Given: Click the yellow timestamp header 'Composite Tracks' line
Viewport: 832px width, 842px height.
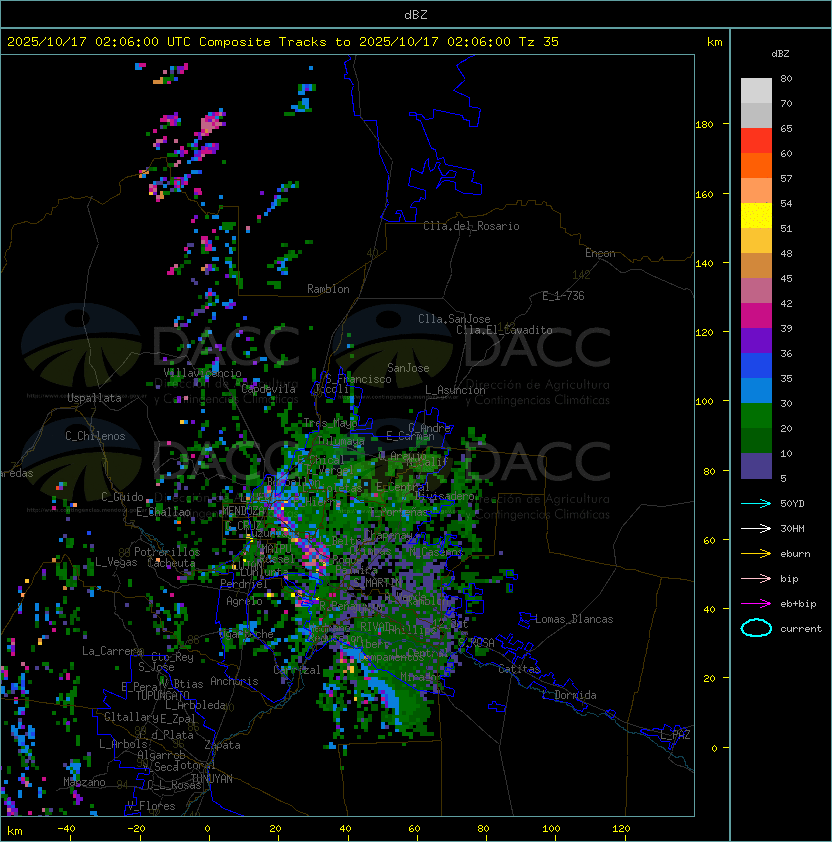Looking at the screenshot, I should pyautogui.click(x=283, y=42).
